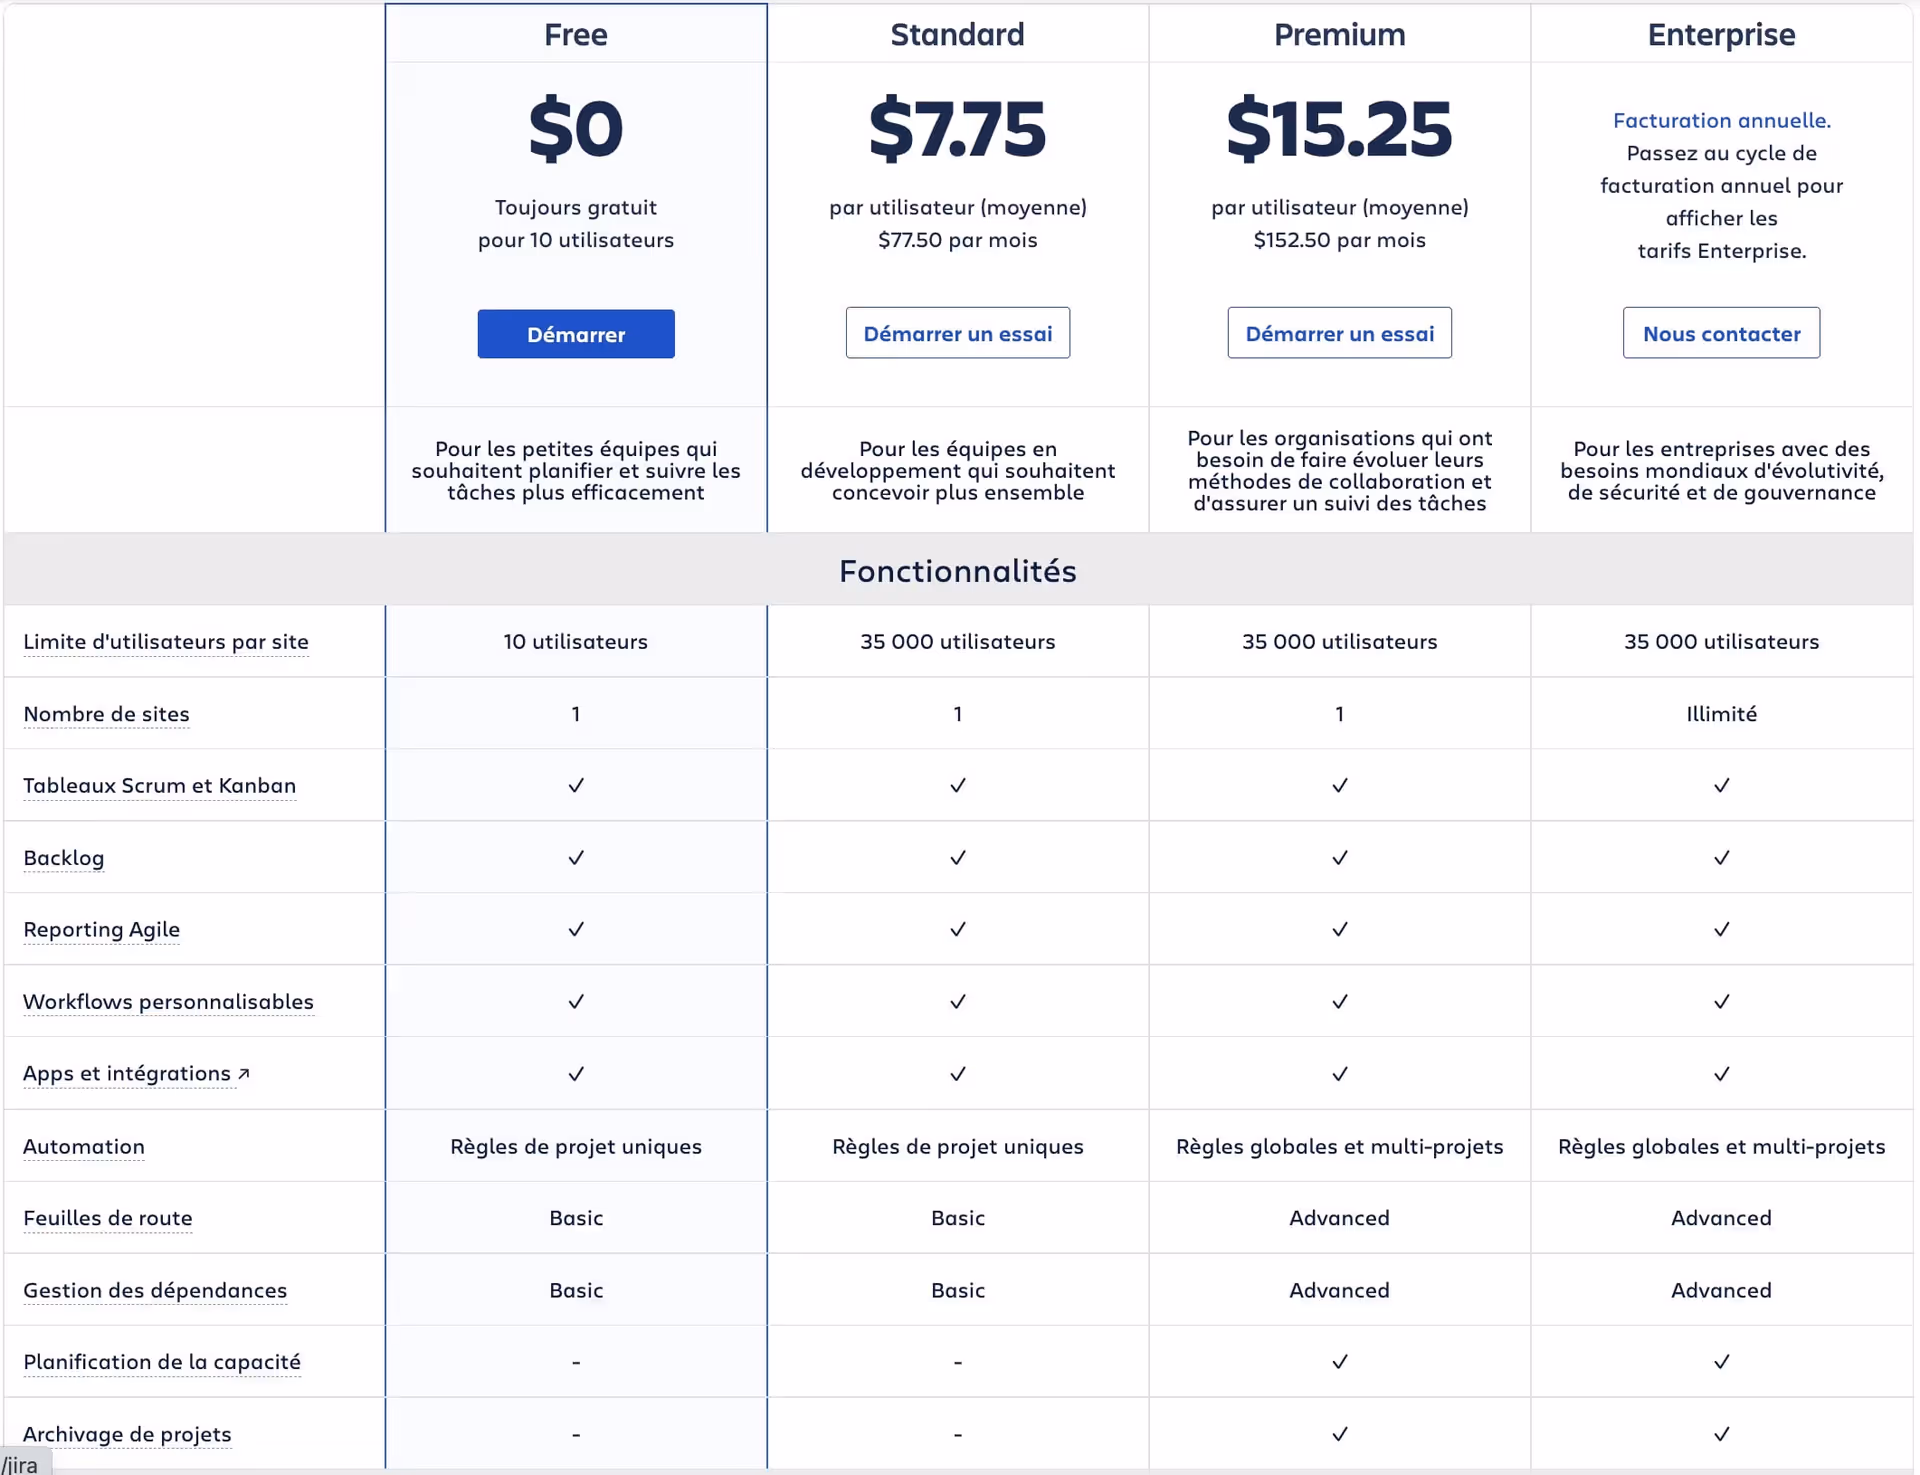Viewport: 1920px width, 1475px height.
Task: Start a trial for the Premium plan
Action: coord(1339,332)
